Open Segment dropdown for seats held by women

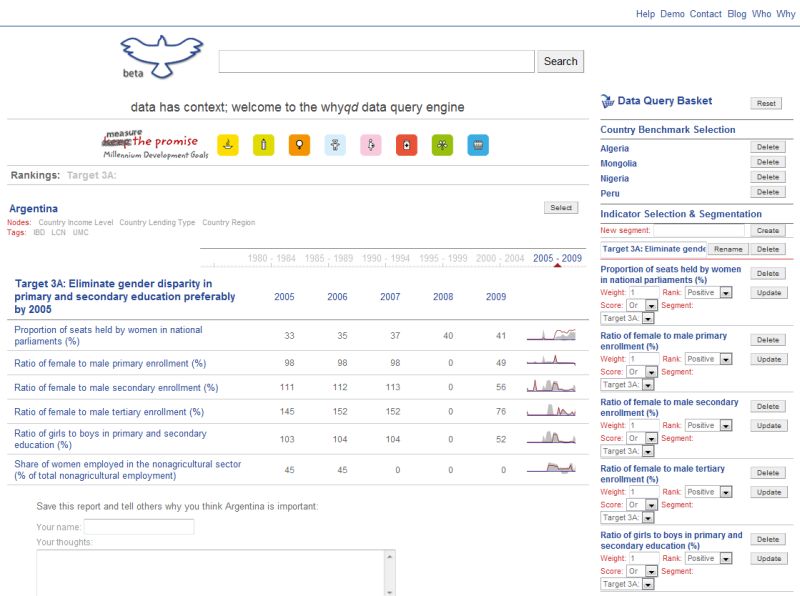pos(627,318)
